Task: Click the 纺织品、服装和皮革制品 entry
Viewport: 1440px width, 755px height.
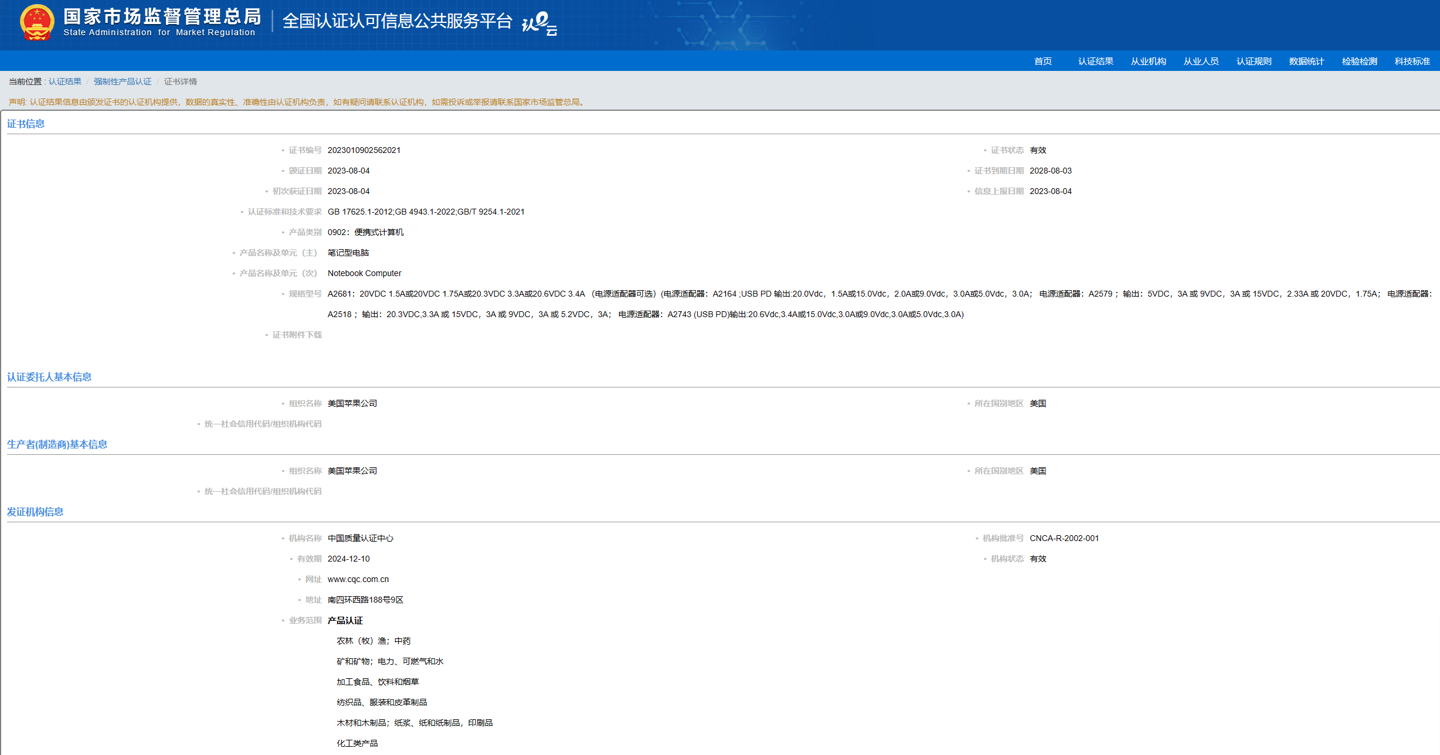Action: click(382, 703)
